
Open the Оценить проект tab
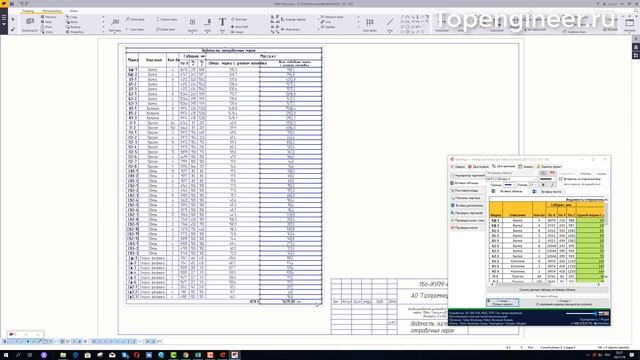pyautogui.click(x=549, y=167)
